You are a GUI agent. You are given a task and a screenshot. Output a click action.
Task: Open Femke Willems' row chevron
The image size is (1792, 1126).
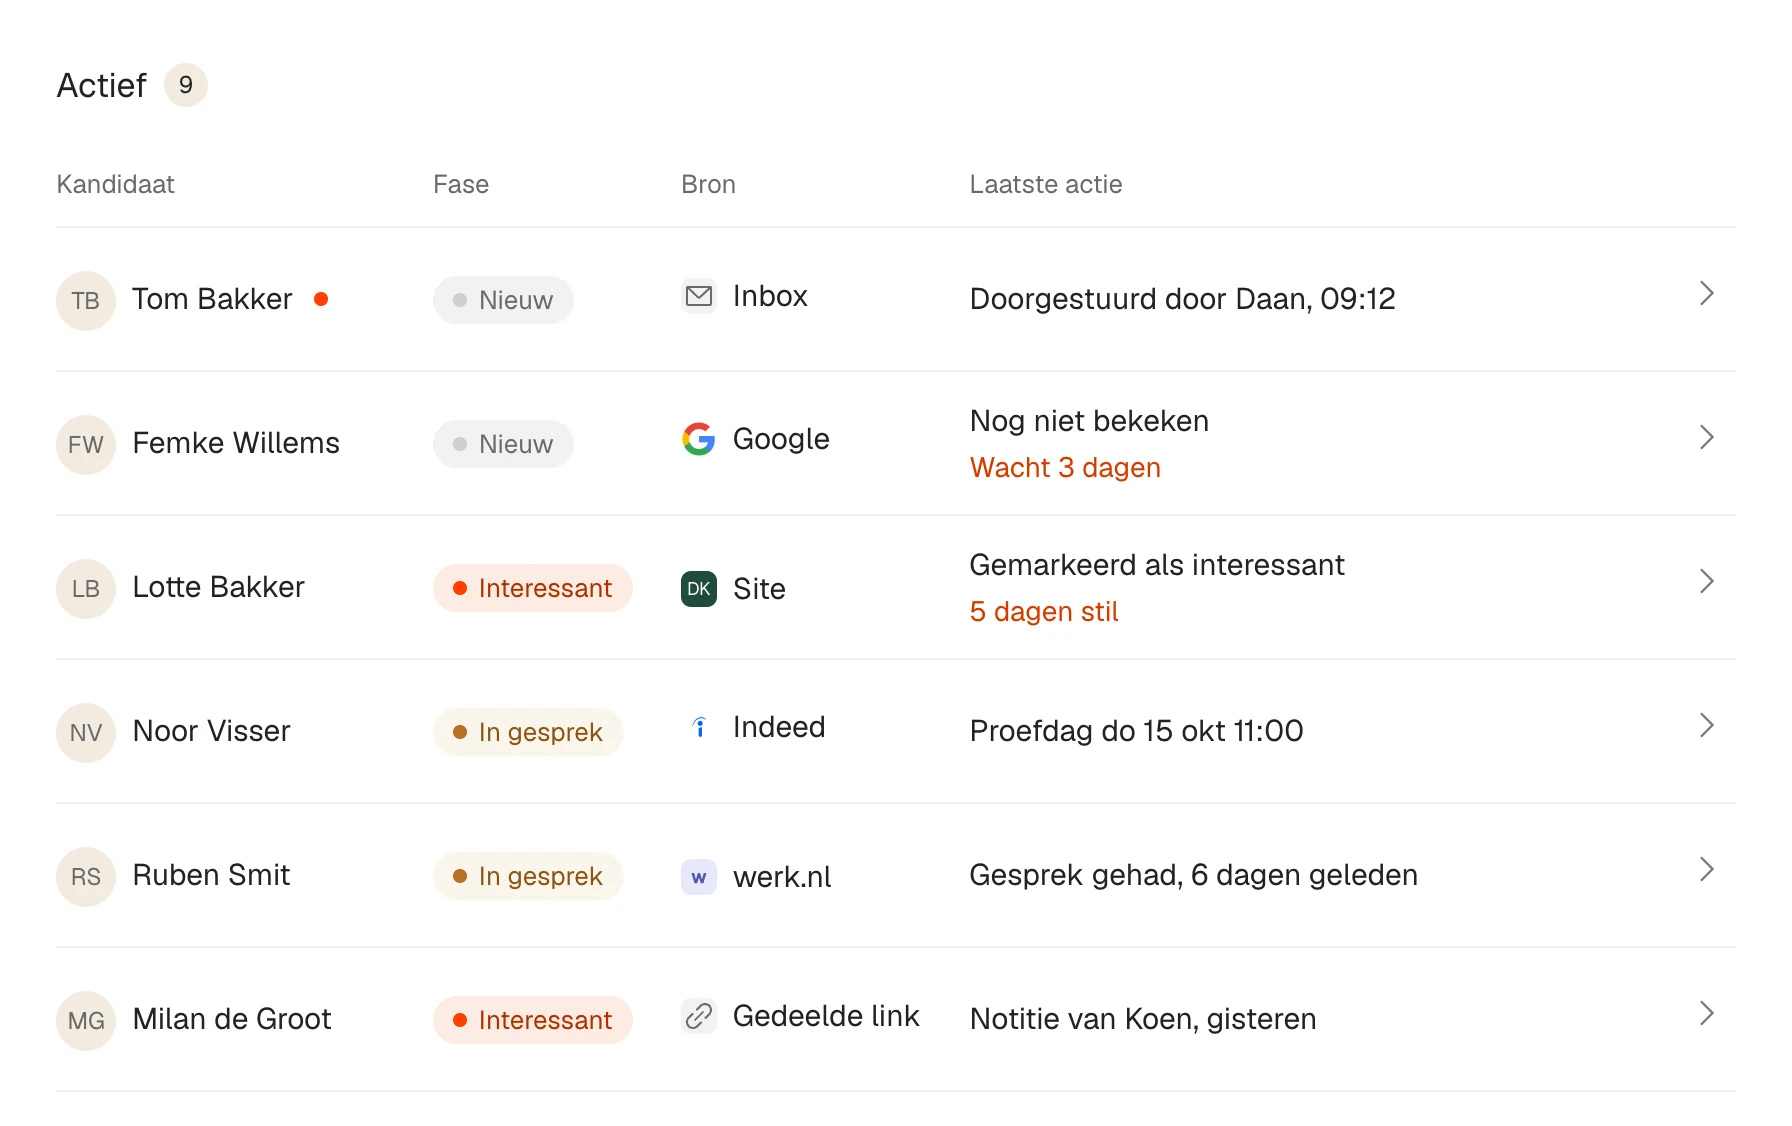1707,438
